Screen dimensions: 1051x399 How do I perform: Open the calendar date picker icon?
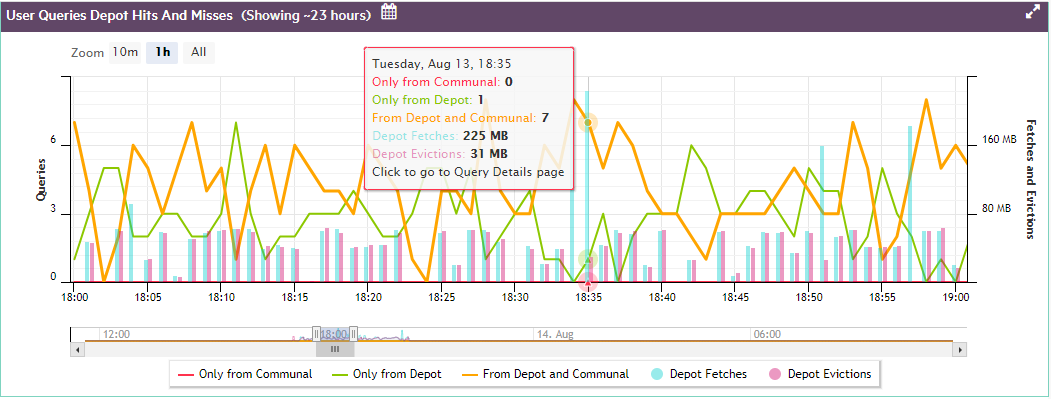point(389,11)
